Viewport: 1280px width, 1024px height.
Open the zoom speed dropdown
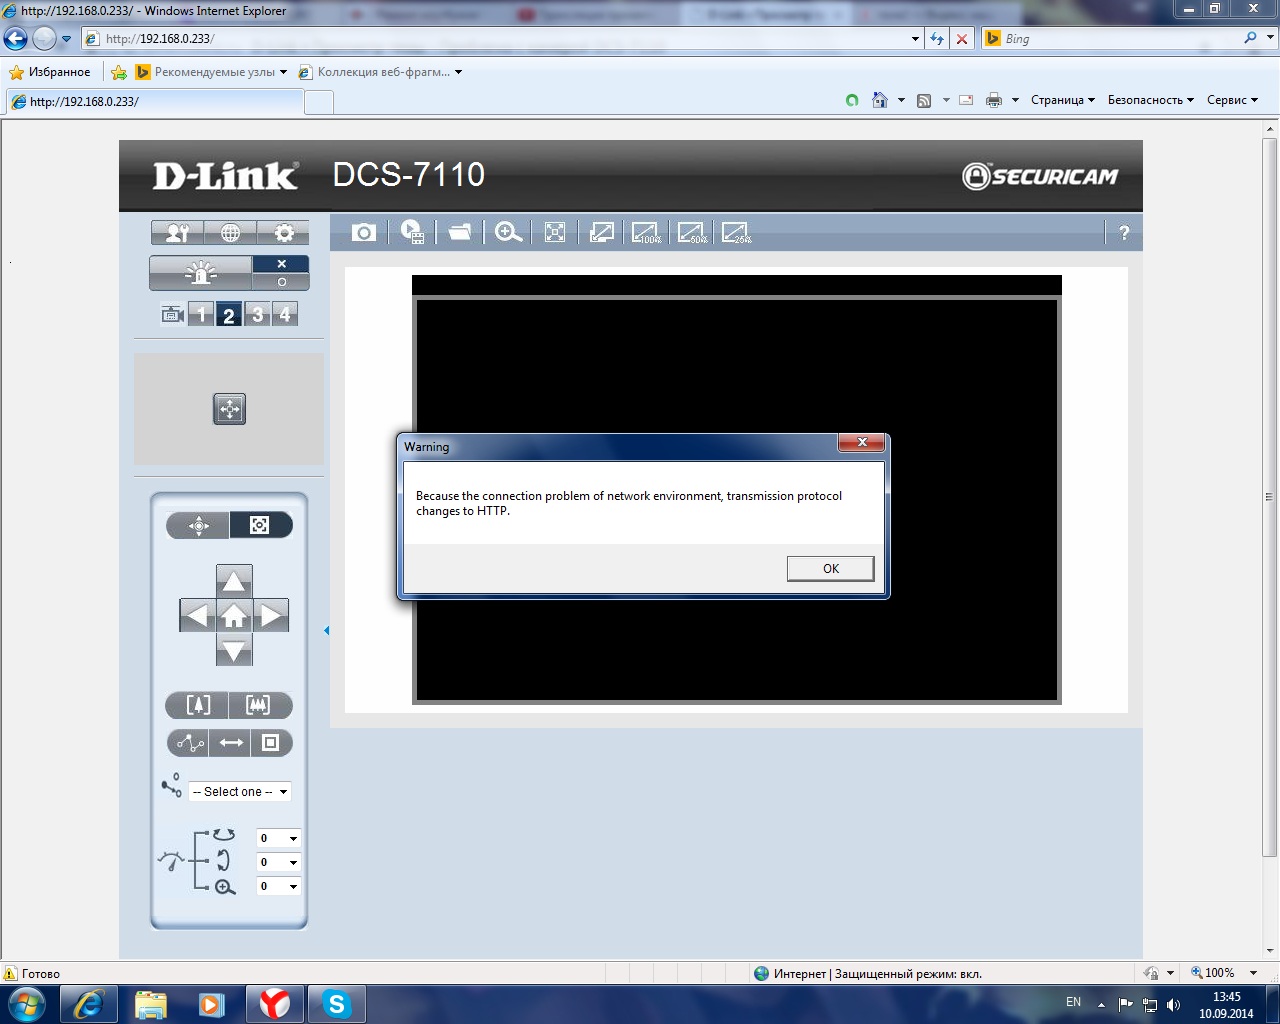279,886
